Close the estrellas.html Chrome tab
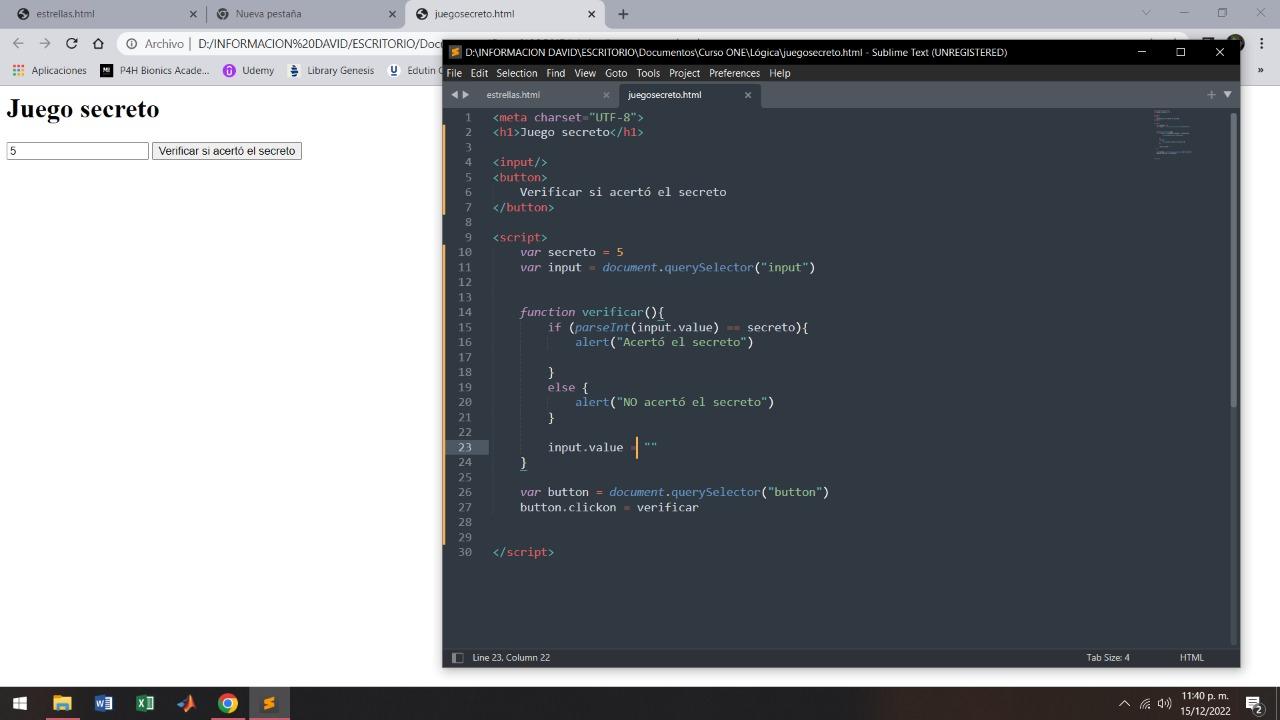1280x720 pixels. [194, 14]
